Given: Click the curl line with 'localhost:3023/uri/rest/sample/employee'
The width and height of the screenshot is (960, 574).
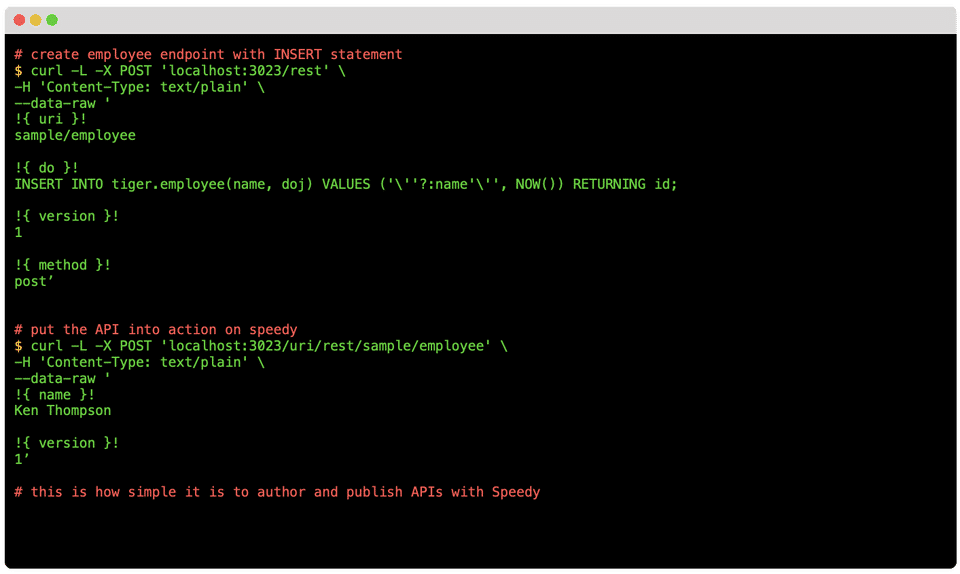Looking at the screenshot, I should coord(261,346).
